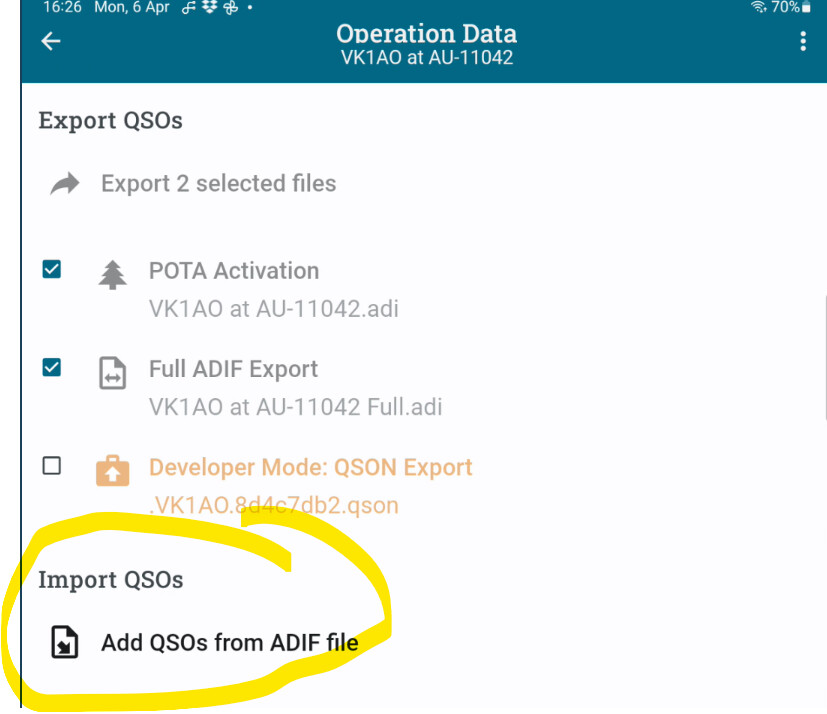This screenshot has width=827, height=714.
Task: Tap the Operation Data header title
Action: tap(426, 34)
